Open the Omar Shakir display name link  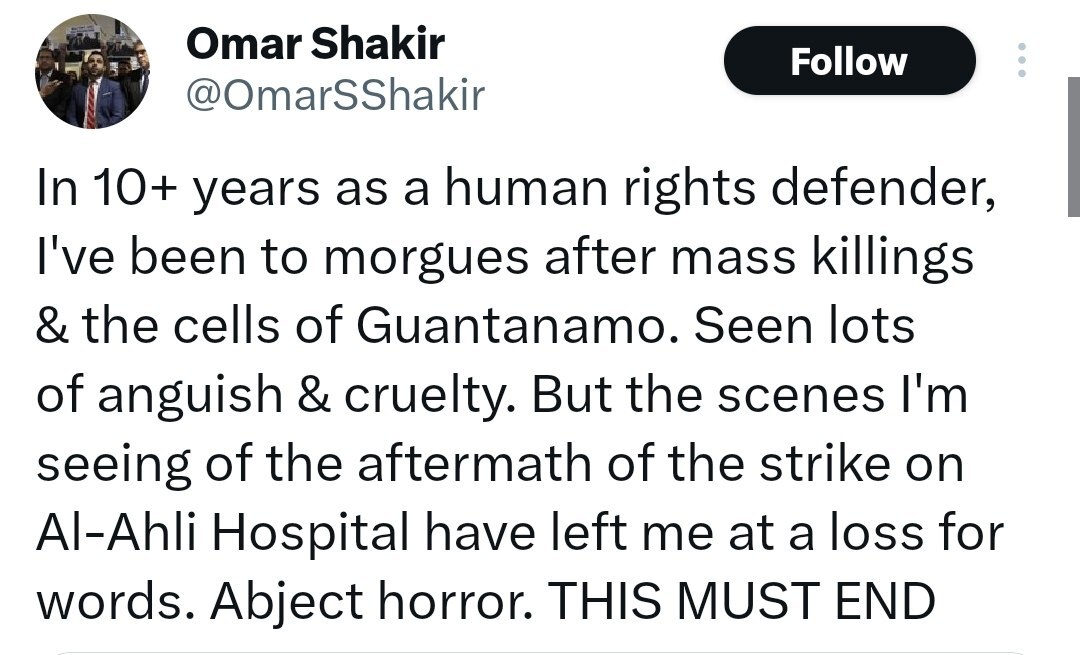pos(315,43)
